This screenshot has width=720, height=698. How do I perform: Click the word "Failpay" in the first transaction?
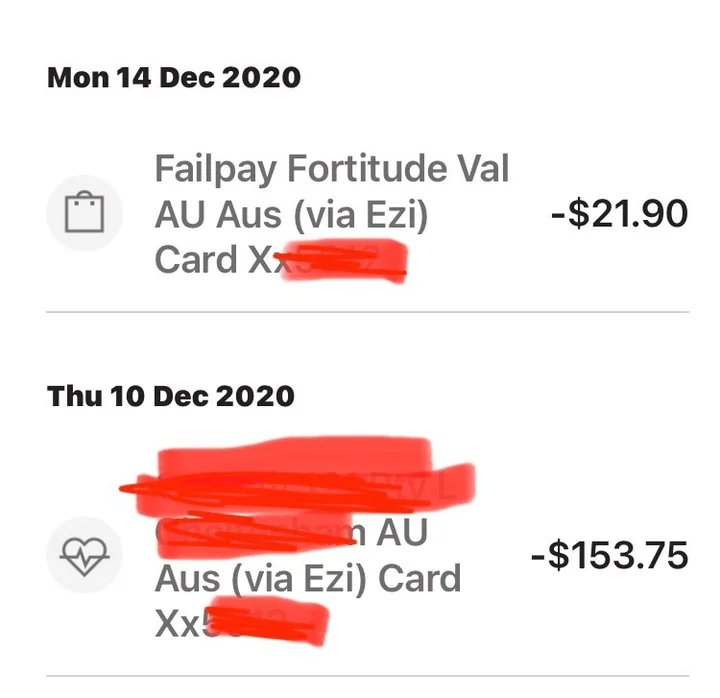[x=215, y=169]
